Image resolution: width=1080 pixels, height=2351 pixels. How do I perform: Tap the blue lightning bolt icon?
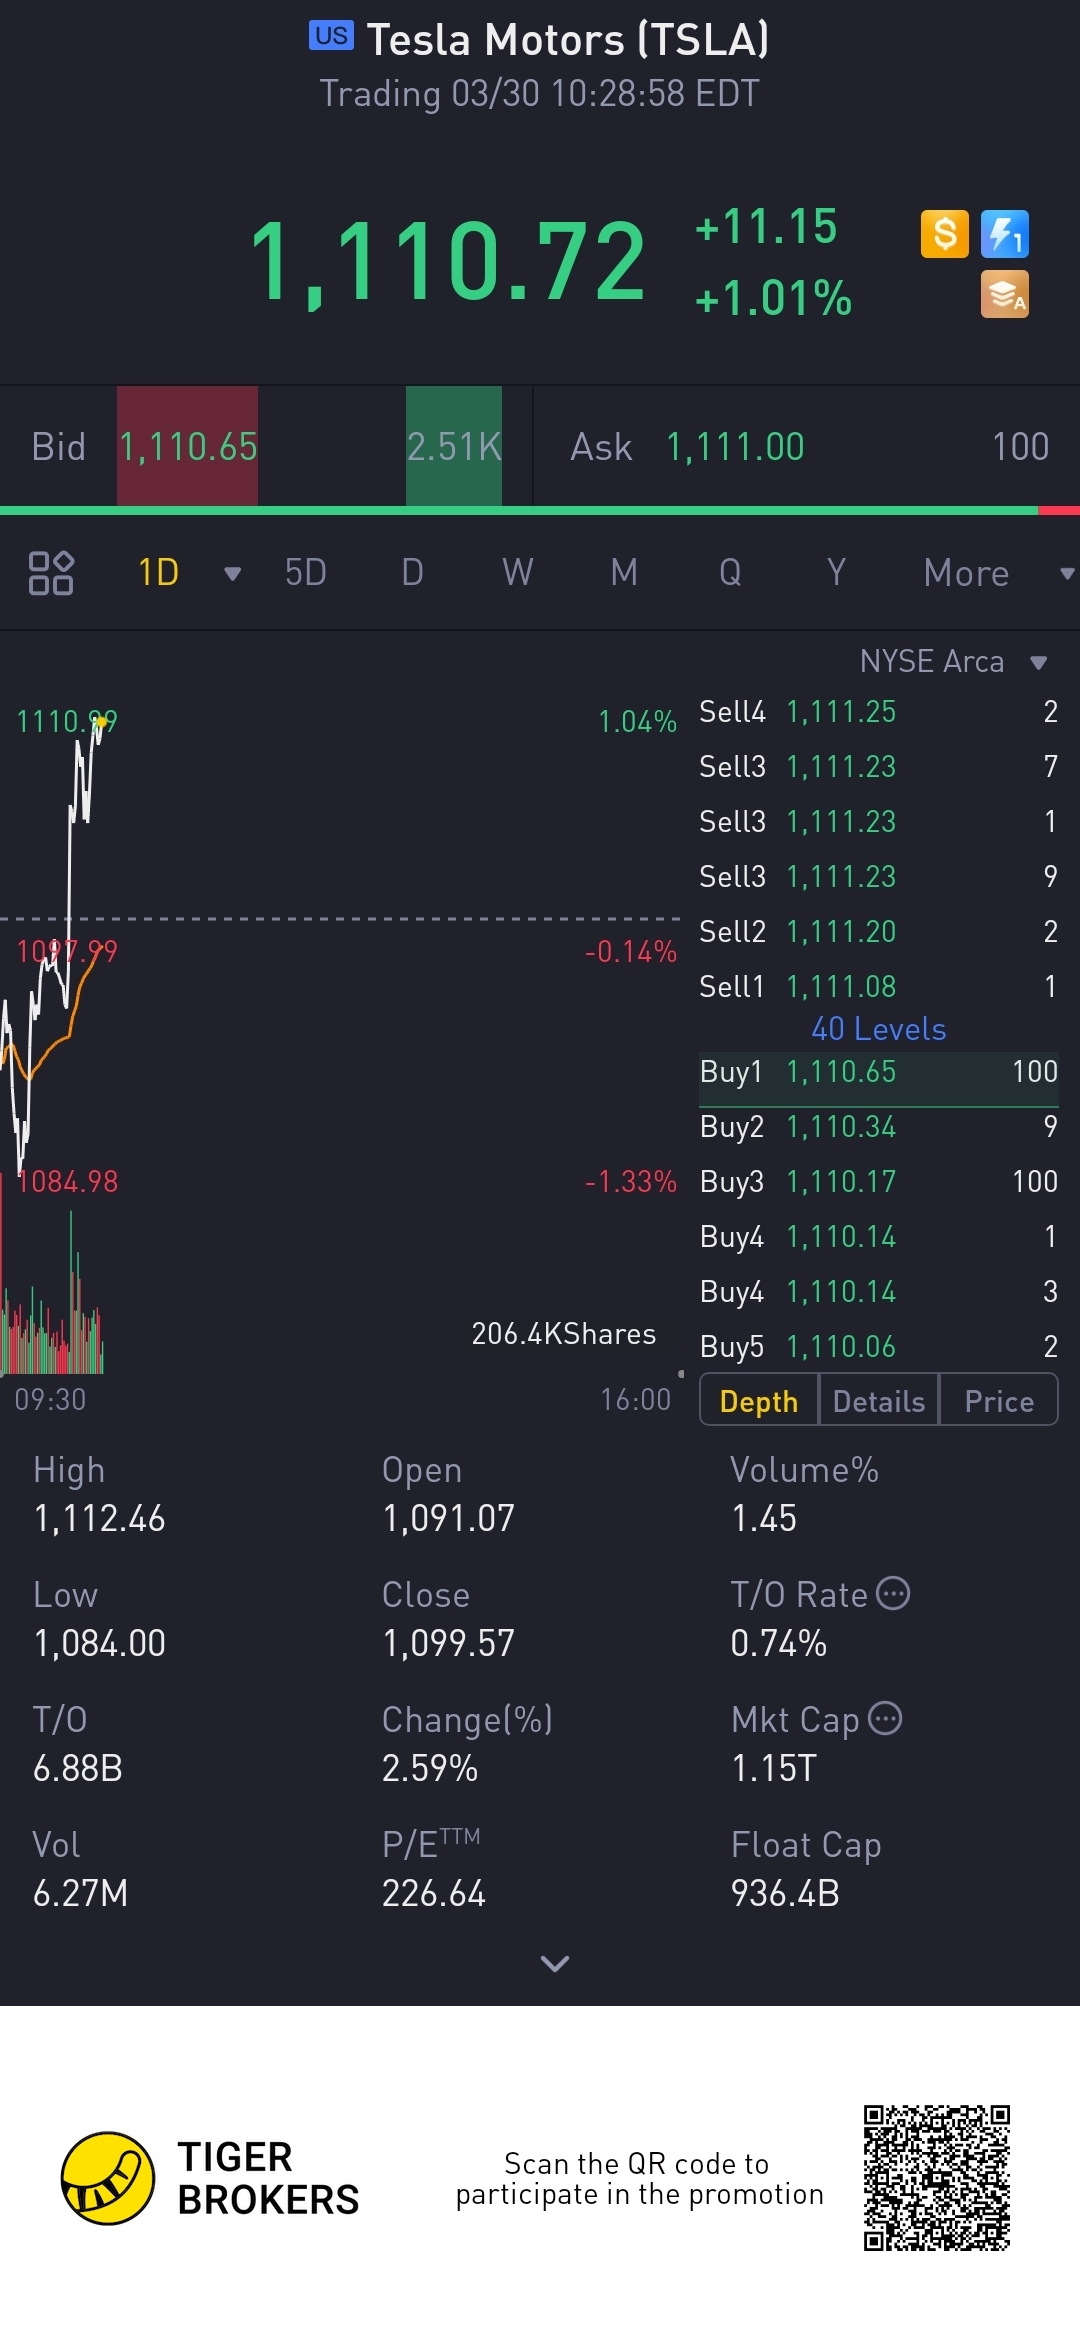tap(1005, 235)
